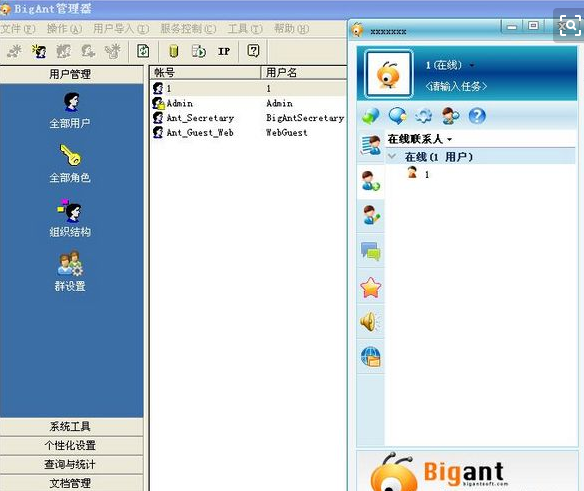Click the client sidebar user icon with the green pencil
Viewport: 584px width, 491px height.
click(371, 215)
